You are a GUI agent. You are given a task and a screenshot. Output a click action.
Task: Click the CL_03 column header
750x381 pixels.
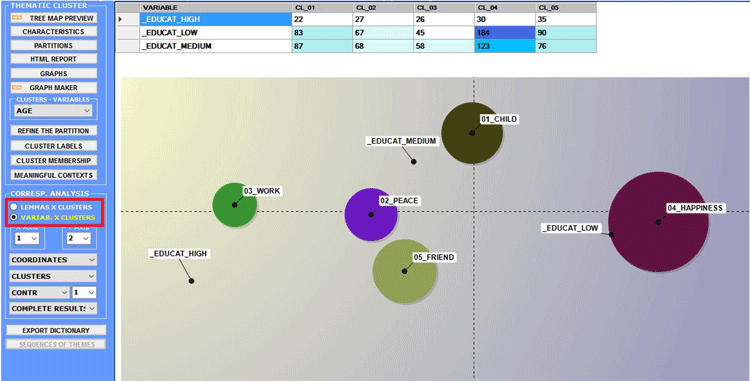443,8
